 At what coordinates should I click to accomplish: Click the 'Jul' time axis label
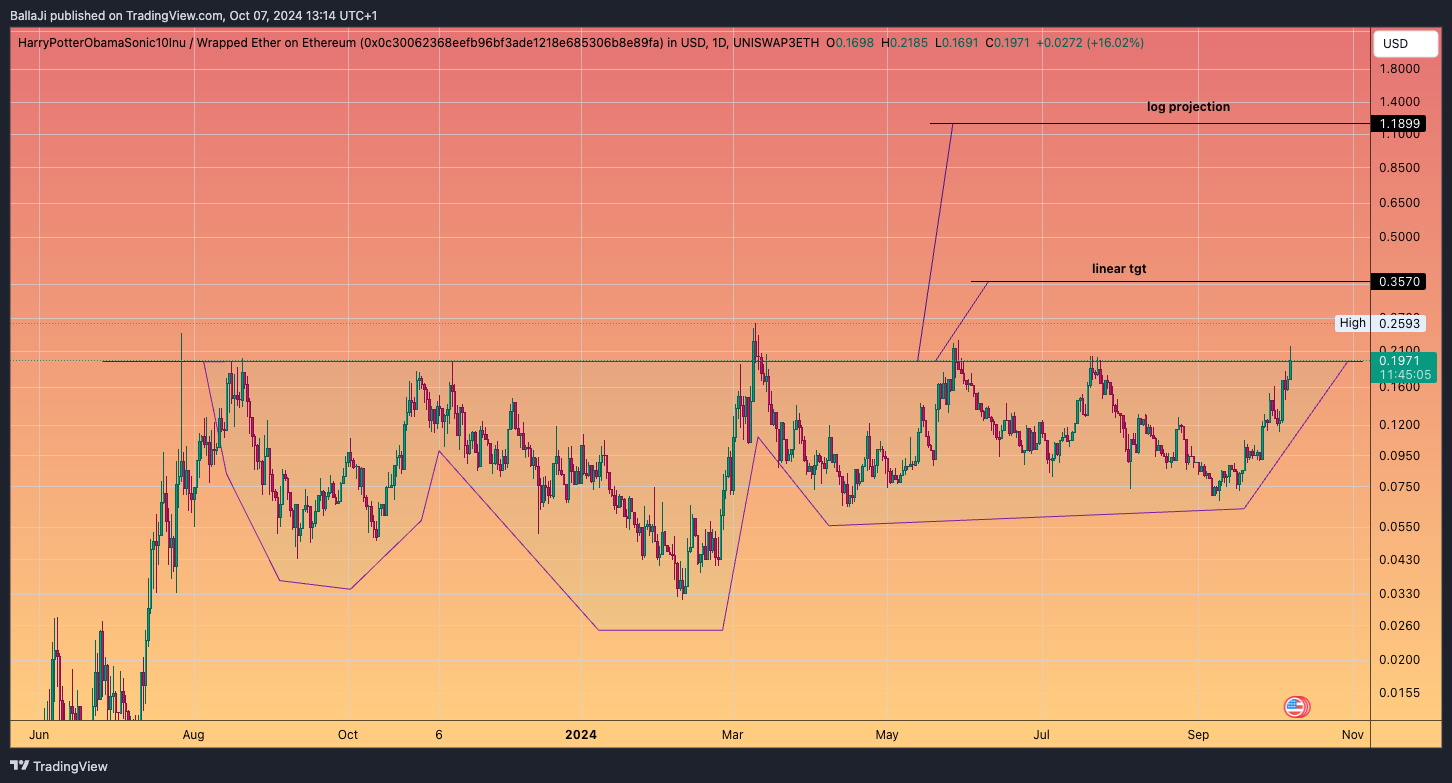point(1042,735)
